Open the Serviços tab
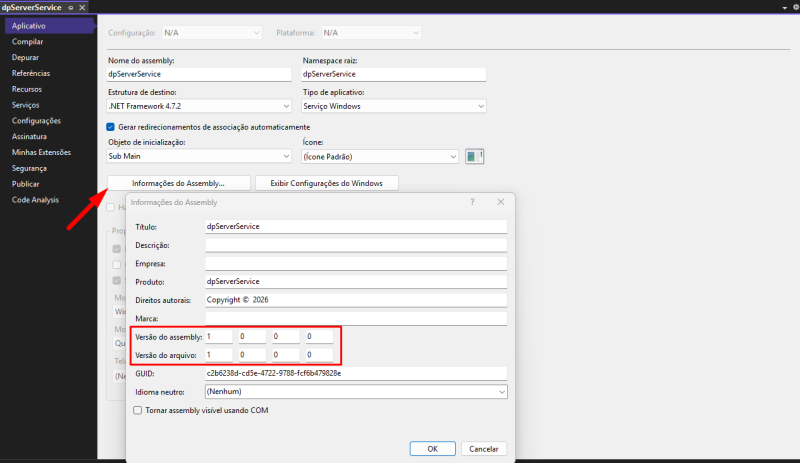The width and height of the screenshot is (800, 463). 26,105
